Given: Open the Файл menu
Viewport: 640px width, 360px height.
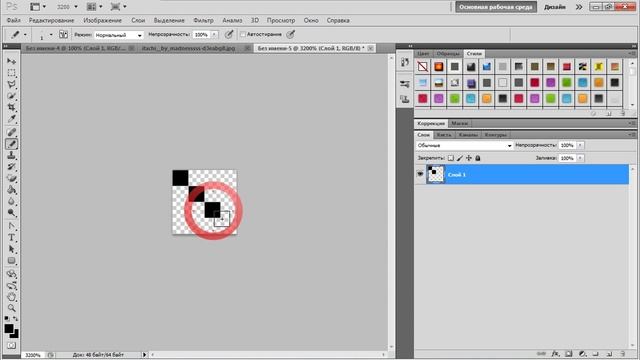Looking at the screenshot, I should click(13, 20).
